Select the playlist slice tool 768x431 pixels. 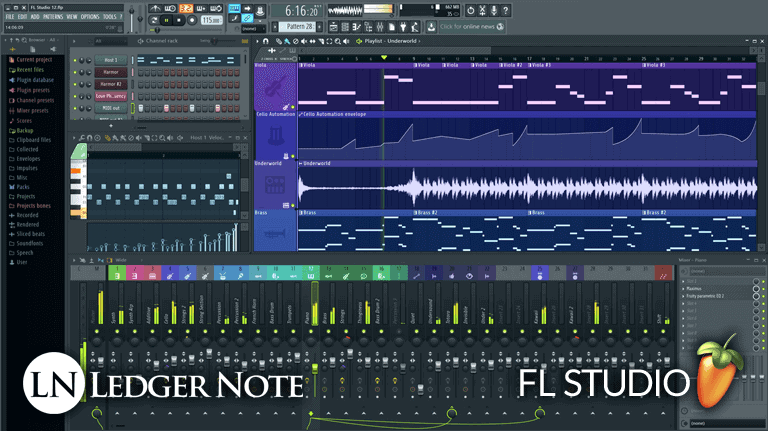pos(321,42)
